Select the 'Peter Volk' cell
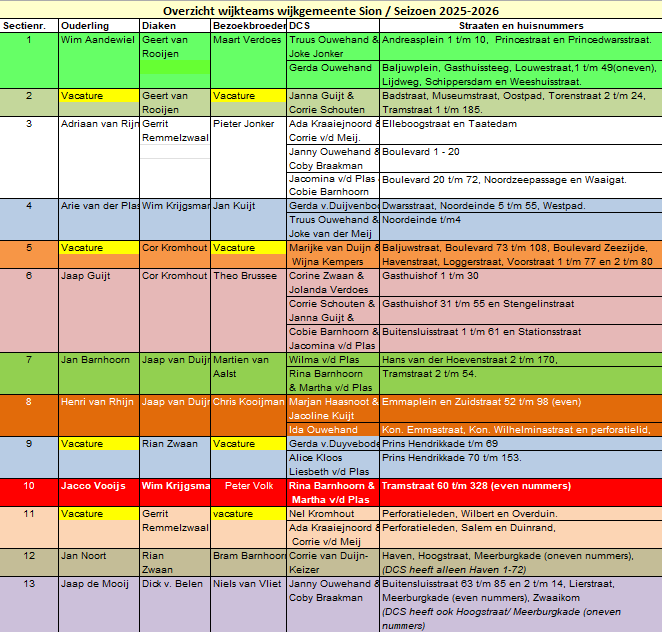 (249, 486)
